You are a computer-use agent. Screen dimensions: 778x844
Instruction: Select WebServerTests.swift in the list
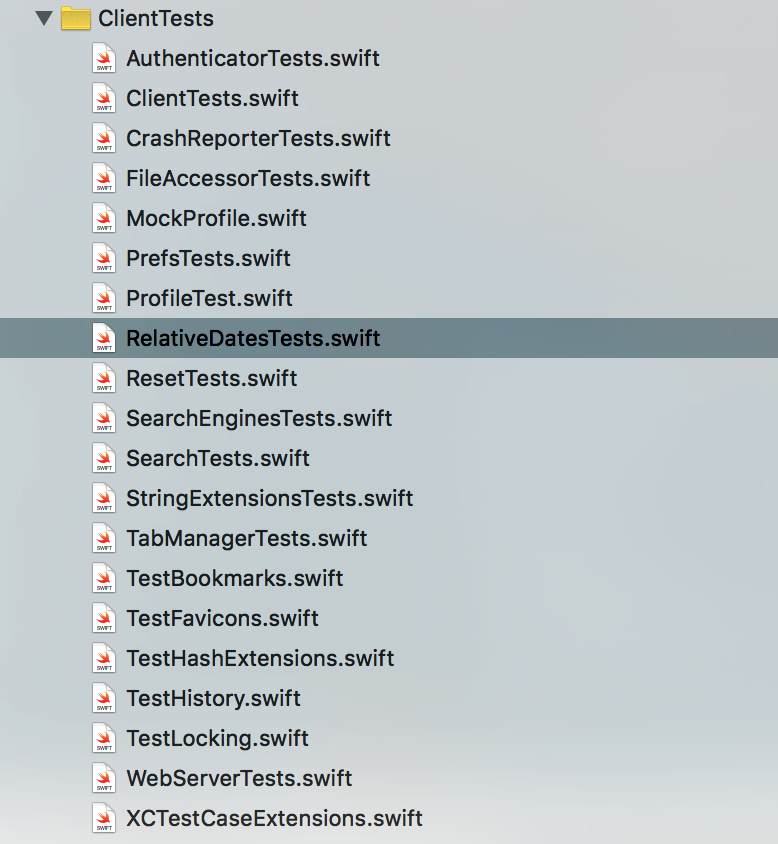(x=239, y=778)
